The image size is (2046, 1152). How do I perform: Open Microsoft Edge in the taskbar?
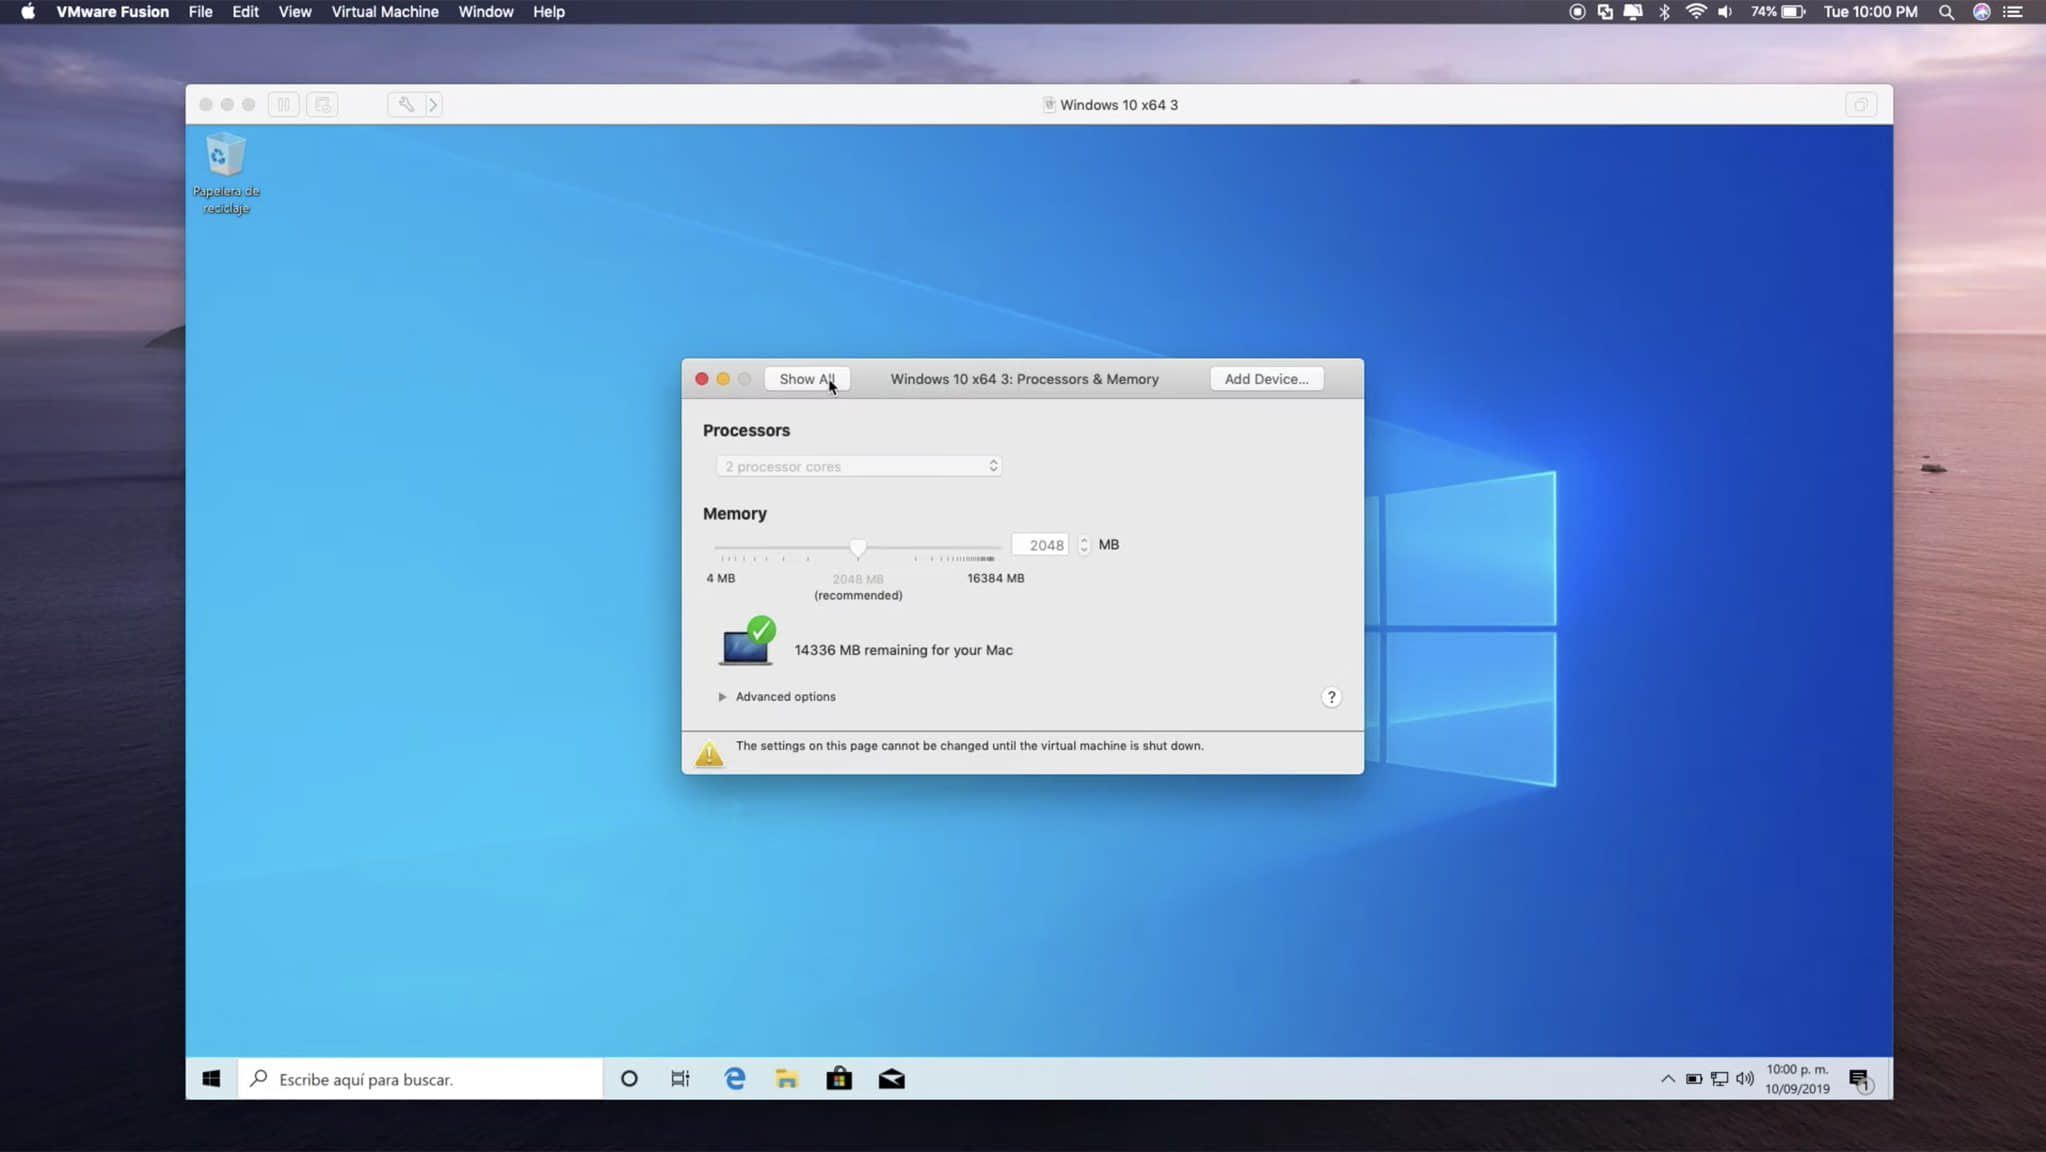click(x=735, y=1078)
